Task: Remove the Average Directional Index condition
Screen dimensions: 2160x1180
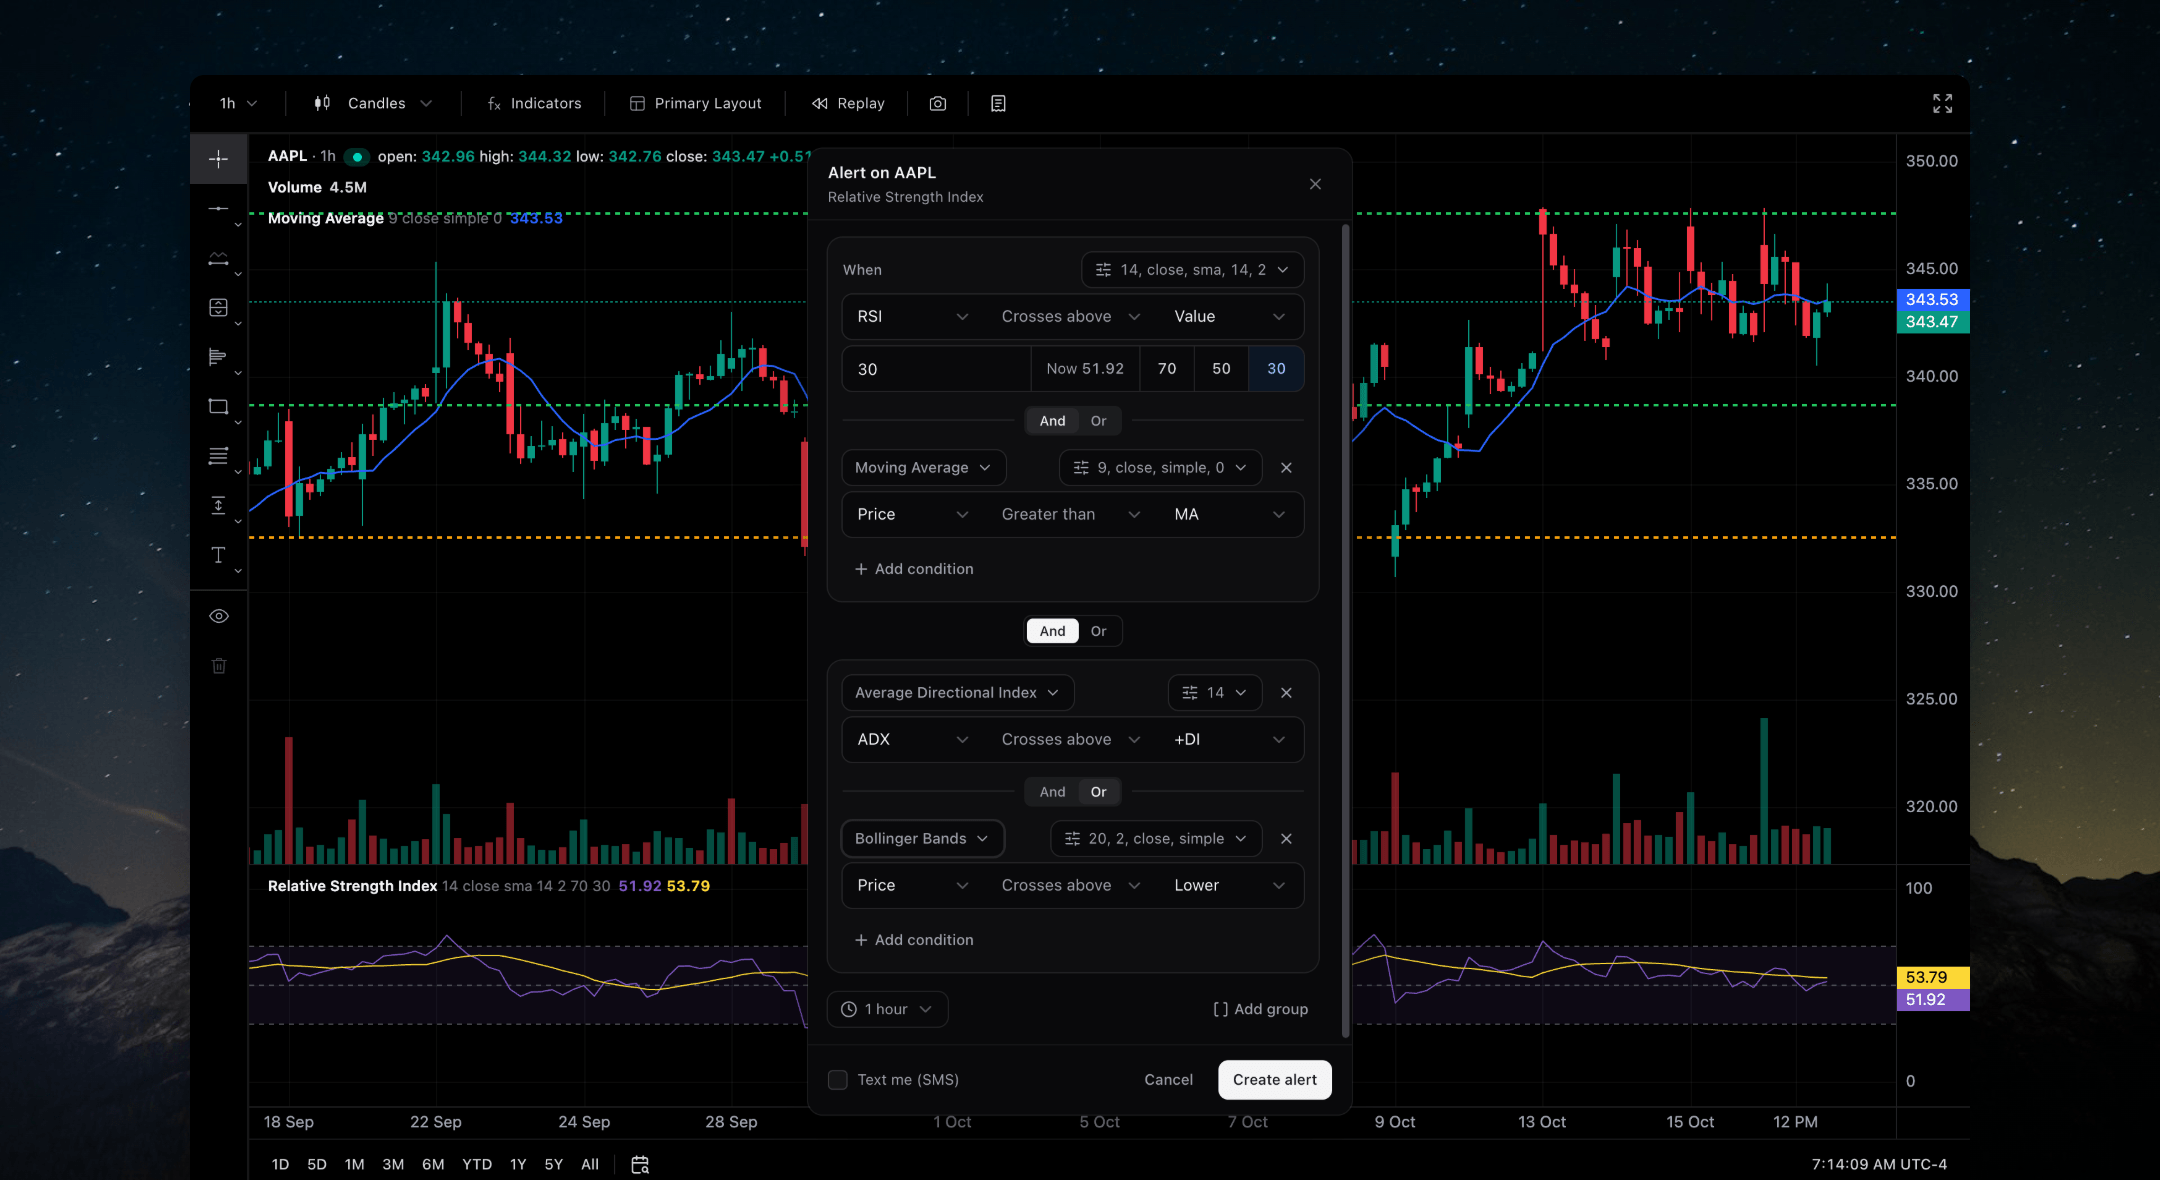Action: [1286, 693]
